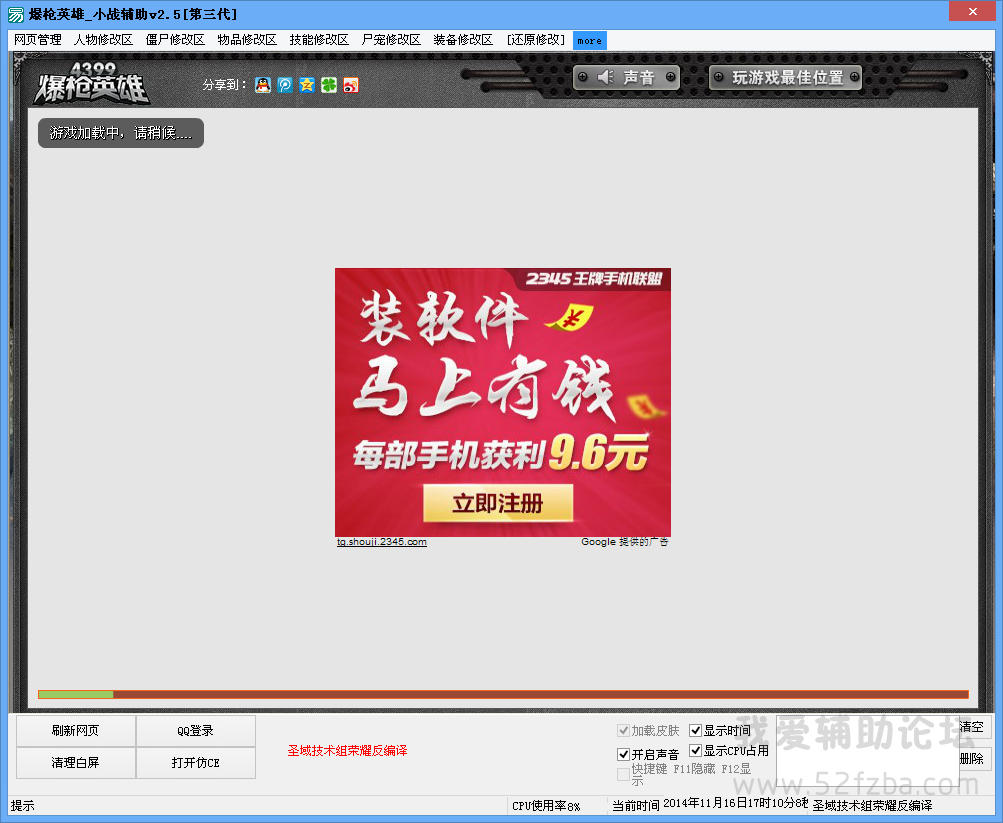Share via the green clover icon
Screen dimensions: 1003x823
[329, 85]
